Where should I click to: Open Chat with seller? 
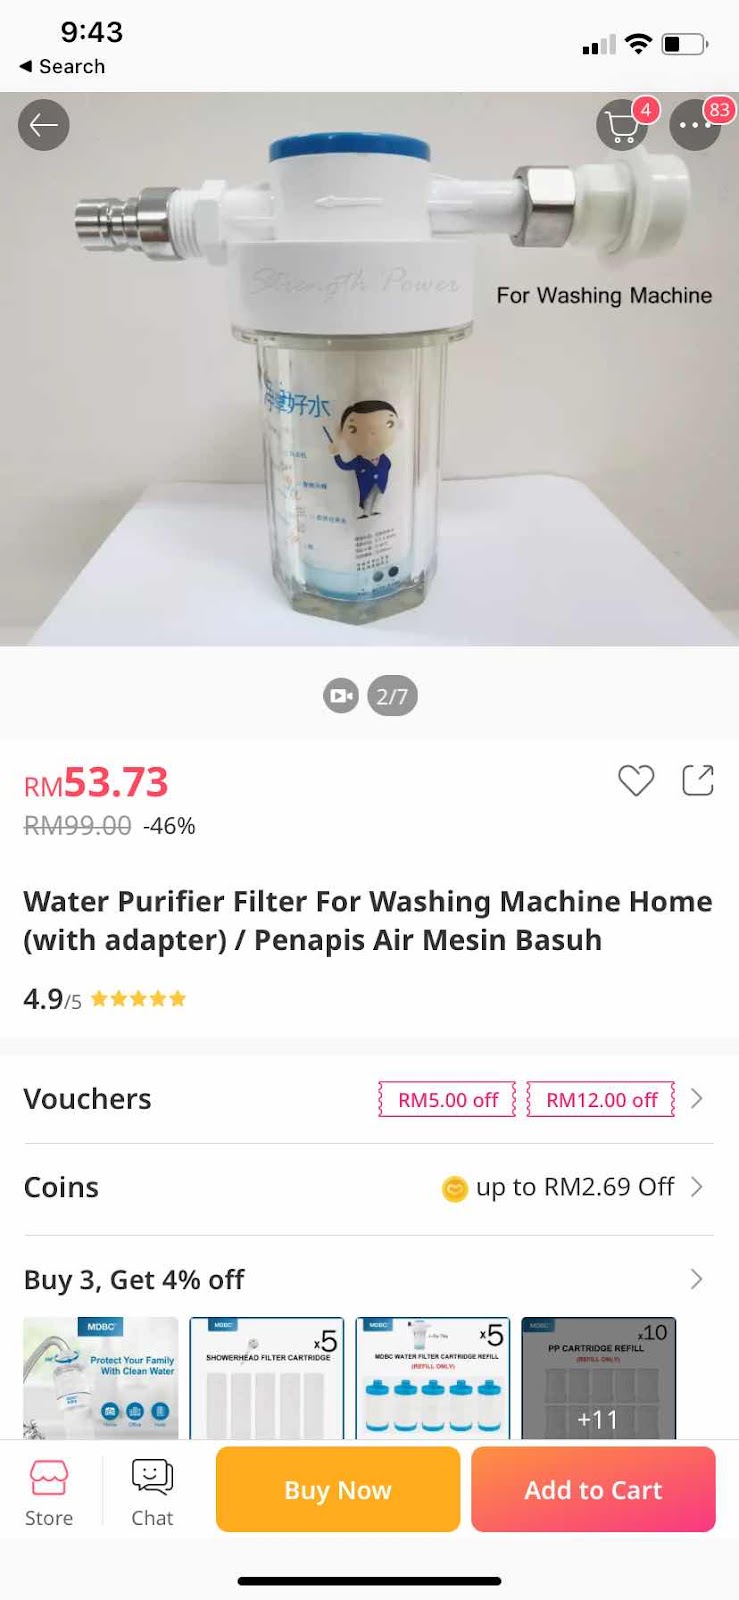[152, 1492]
